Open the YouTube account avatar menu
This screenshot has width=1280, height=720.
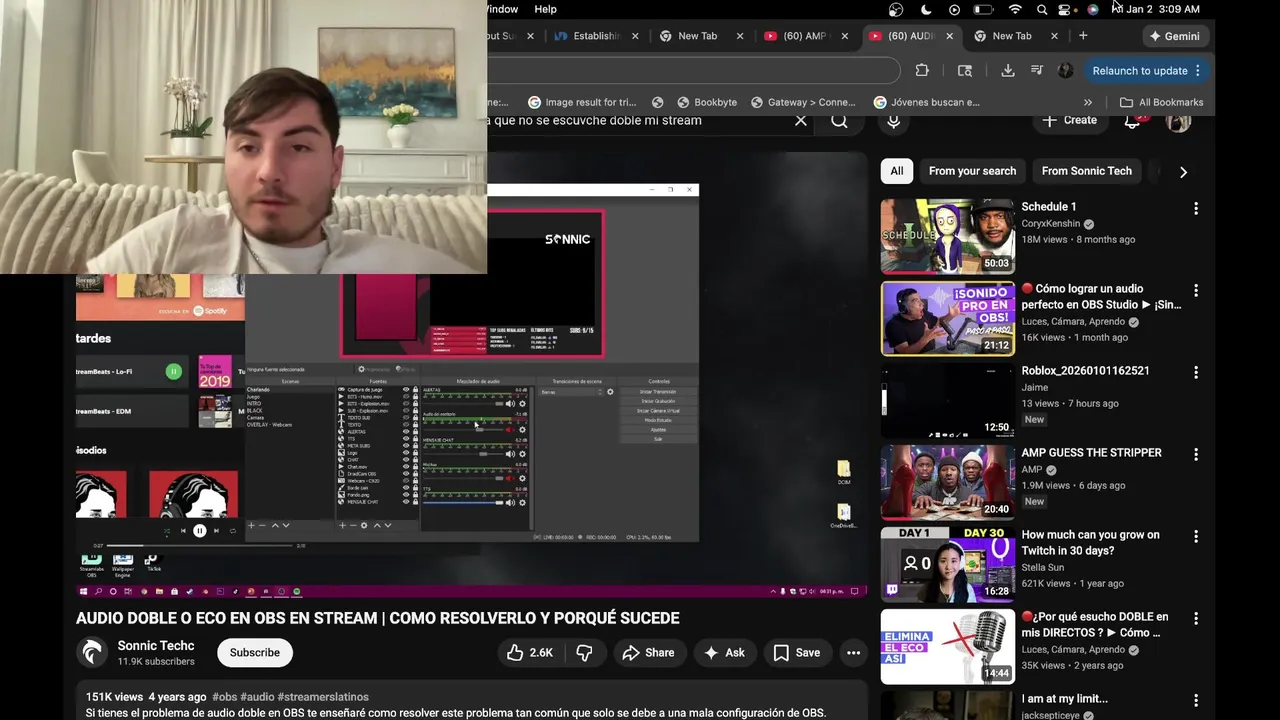point(1179,120)
